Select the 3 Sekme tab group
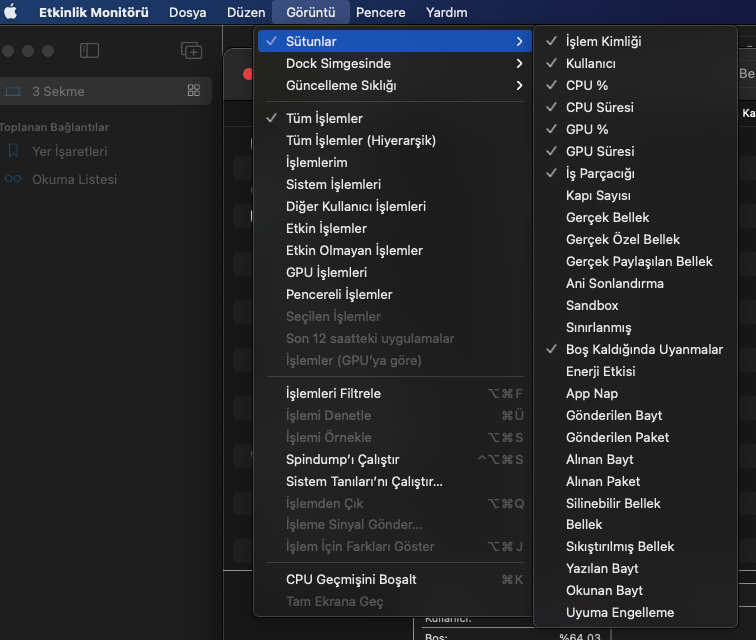The height and width of the screenshot is (640, 756). [106, 91]
